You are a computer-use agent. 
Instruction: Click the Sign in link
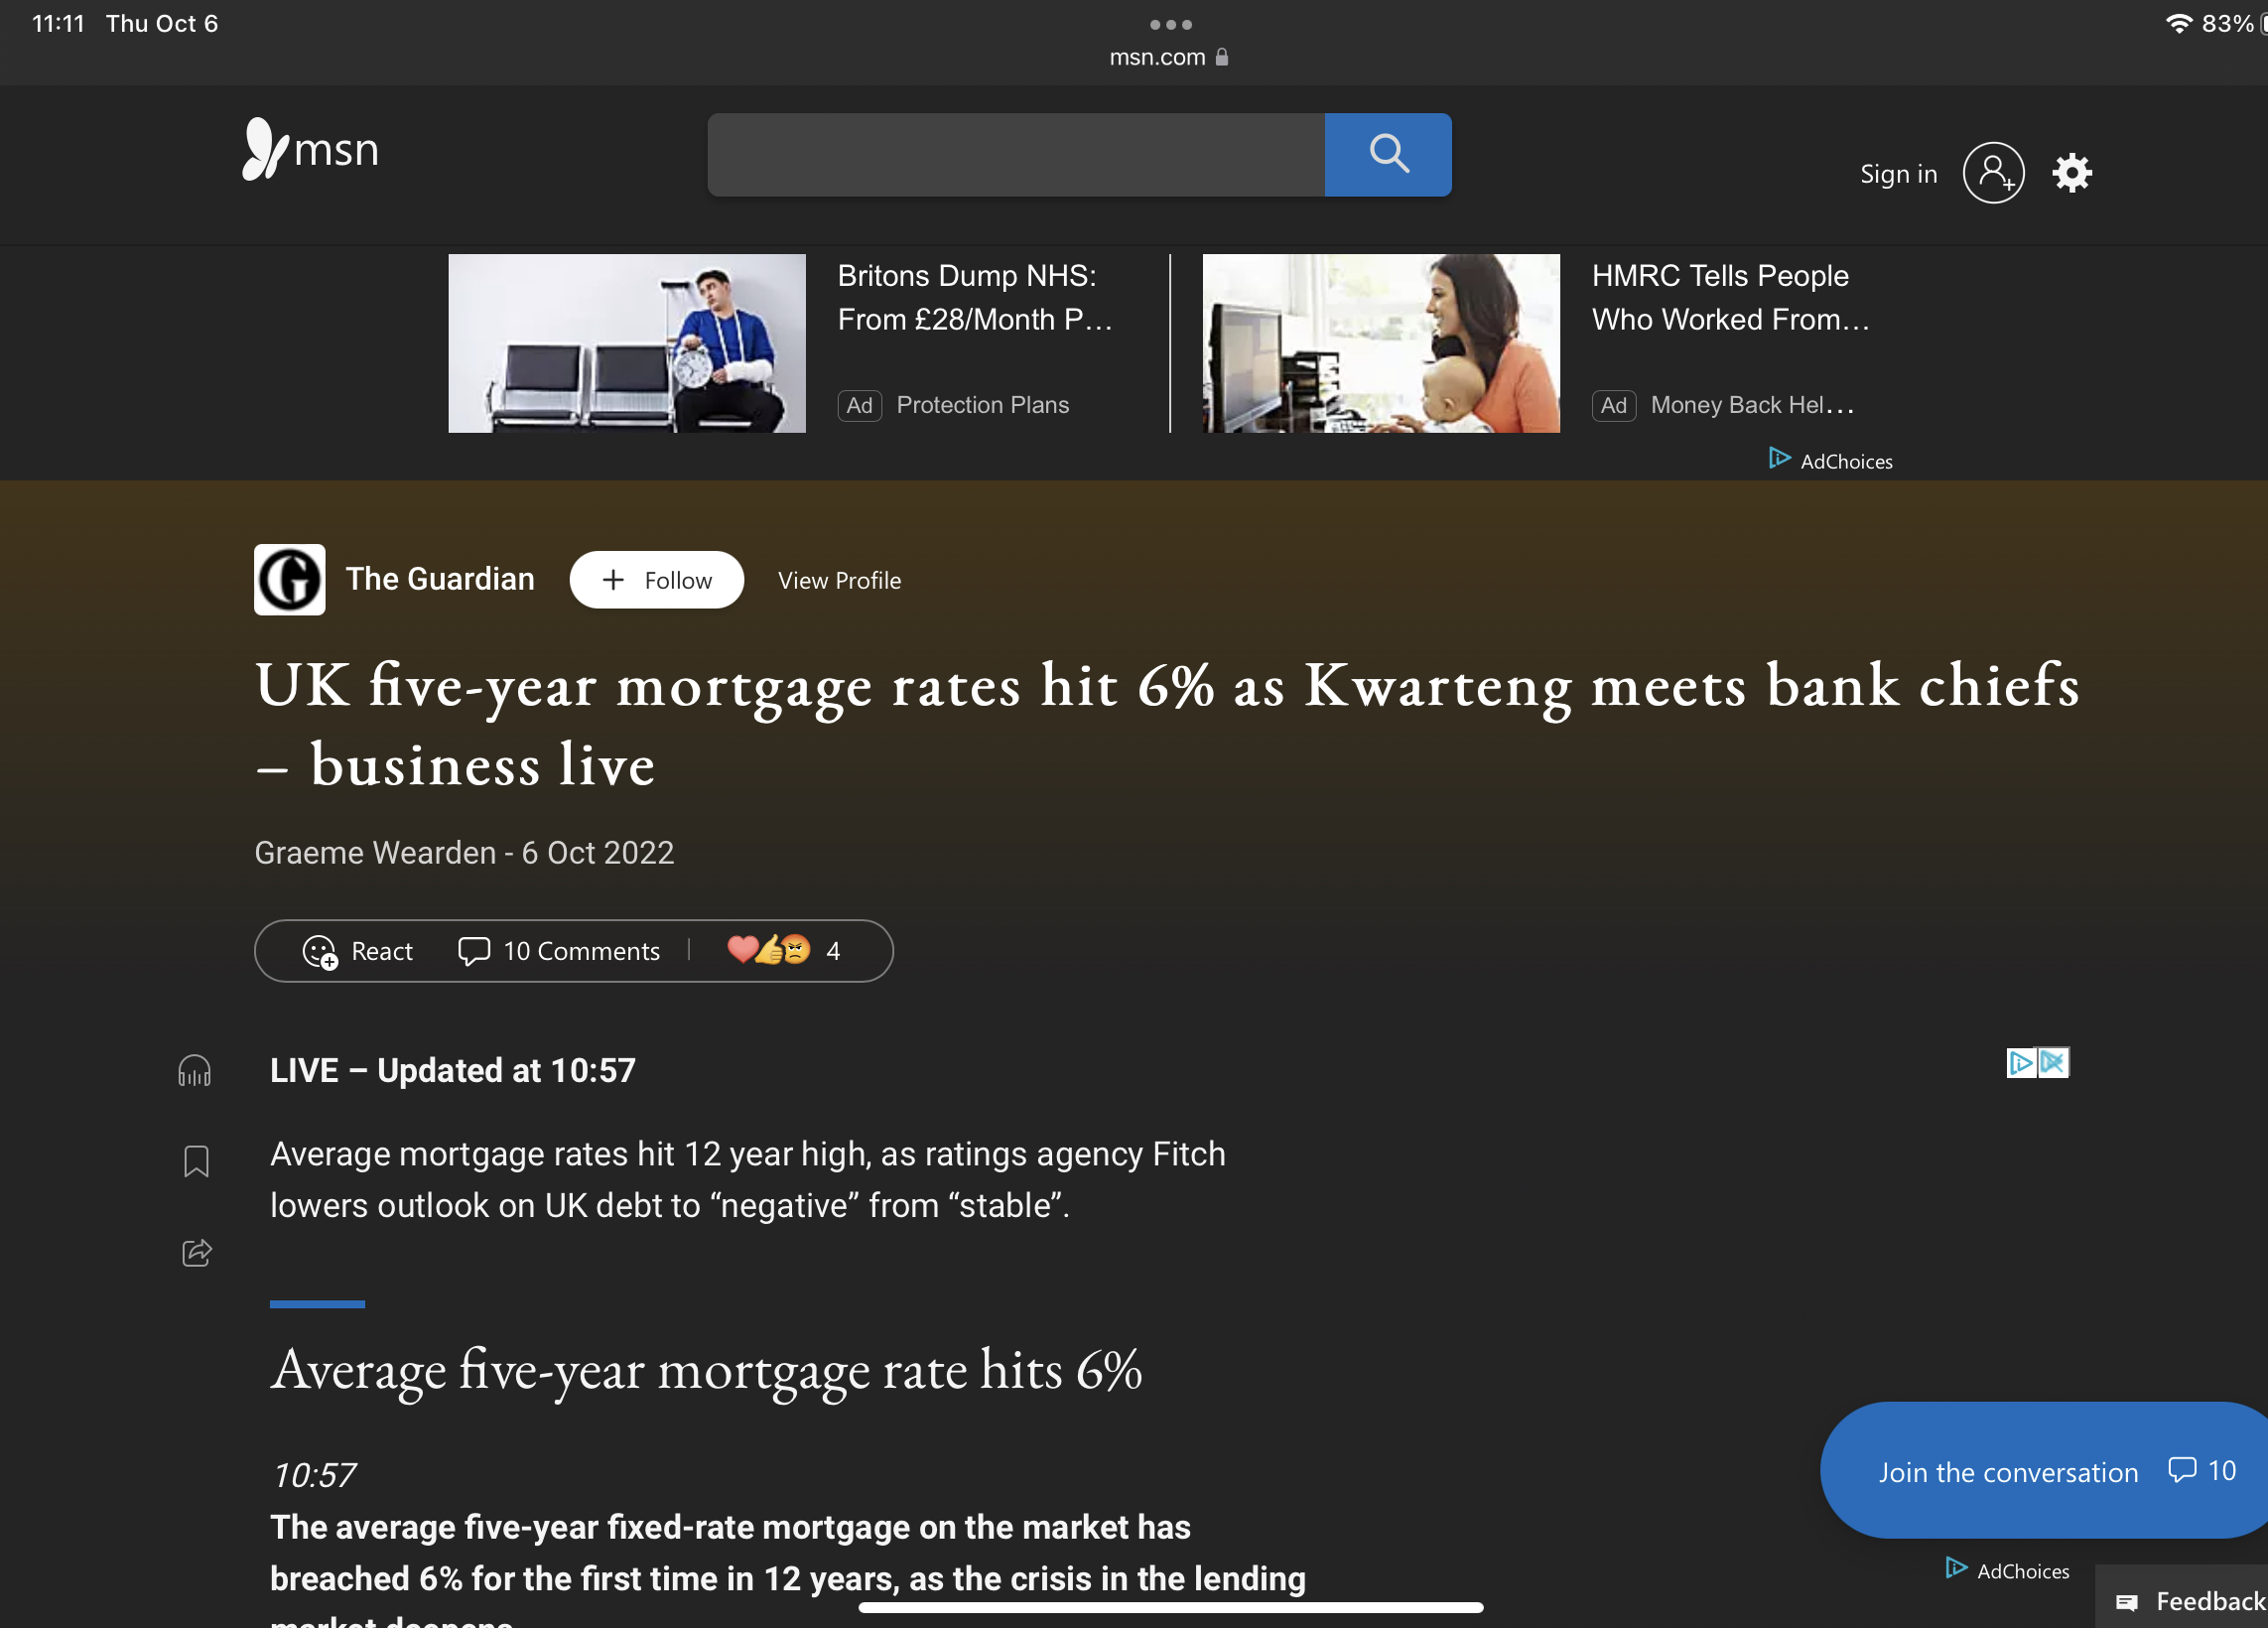point(1898,173)
